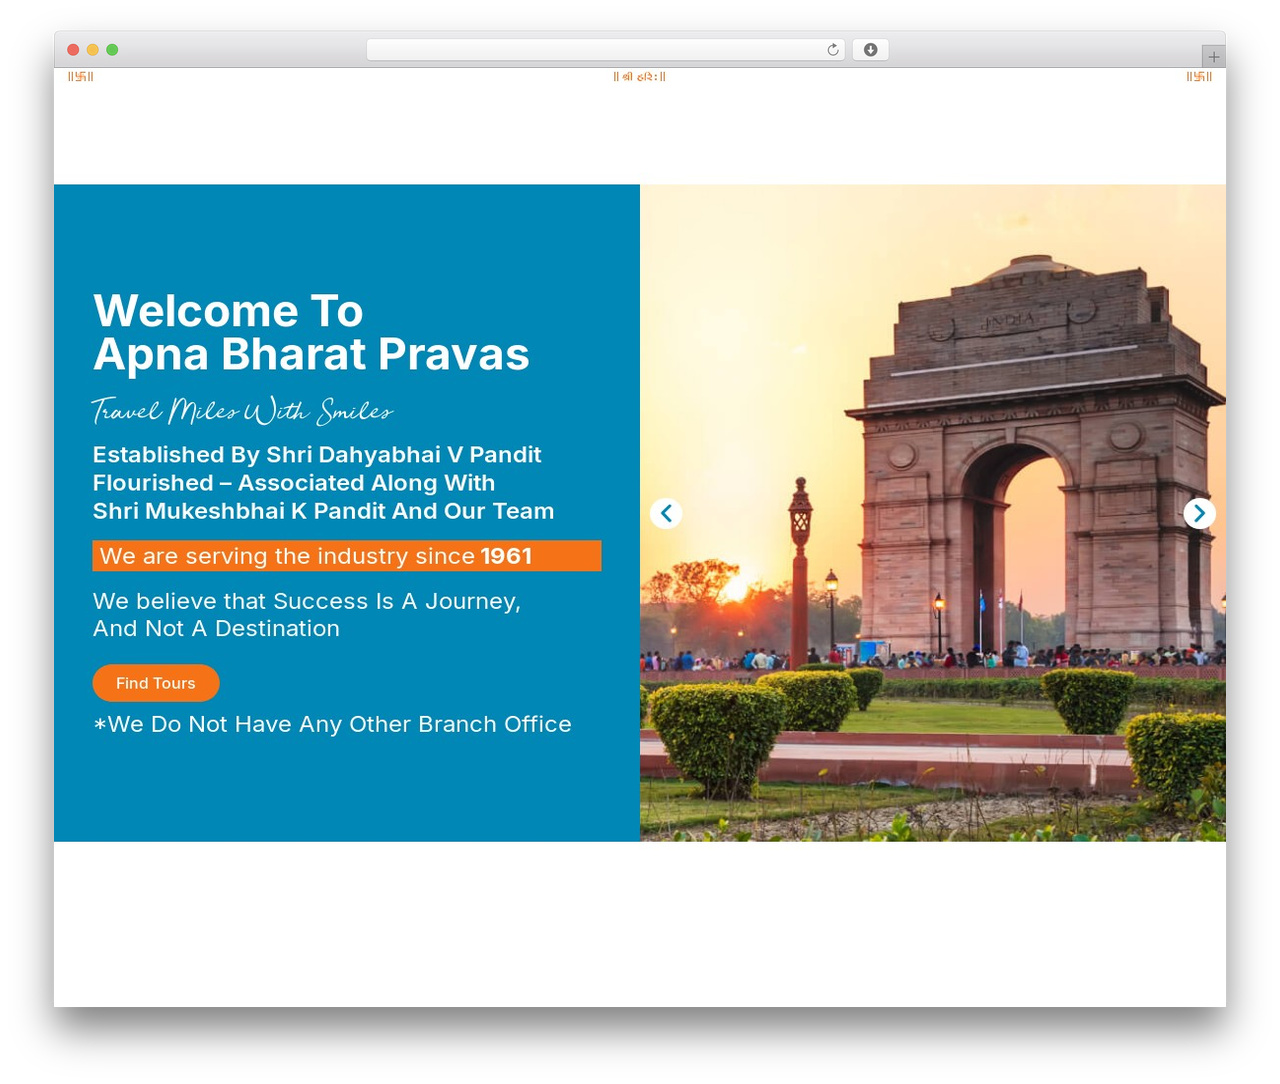Viewport: 1280px width, 1084px height.
Task: Close the browser window
Action: (73, 50)
